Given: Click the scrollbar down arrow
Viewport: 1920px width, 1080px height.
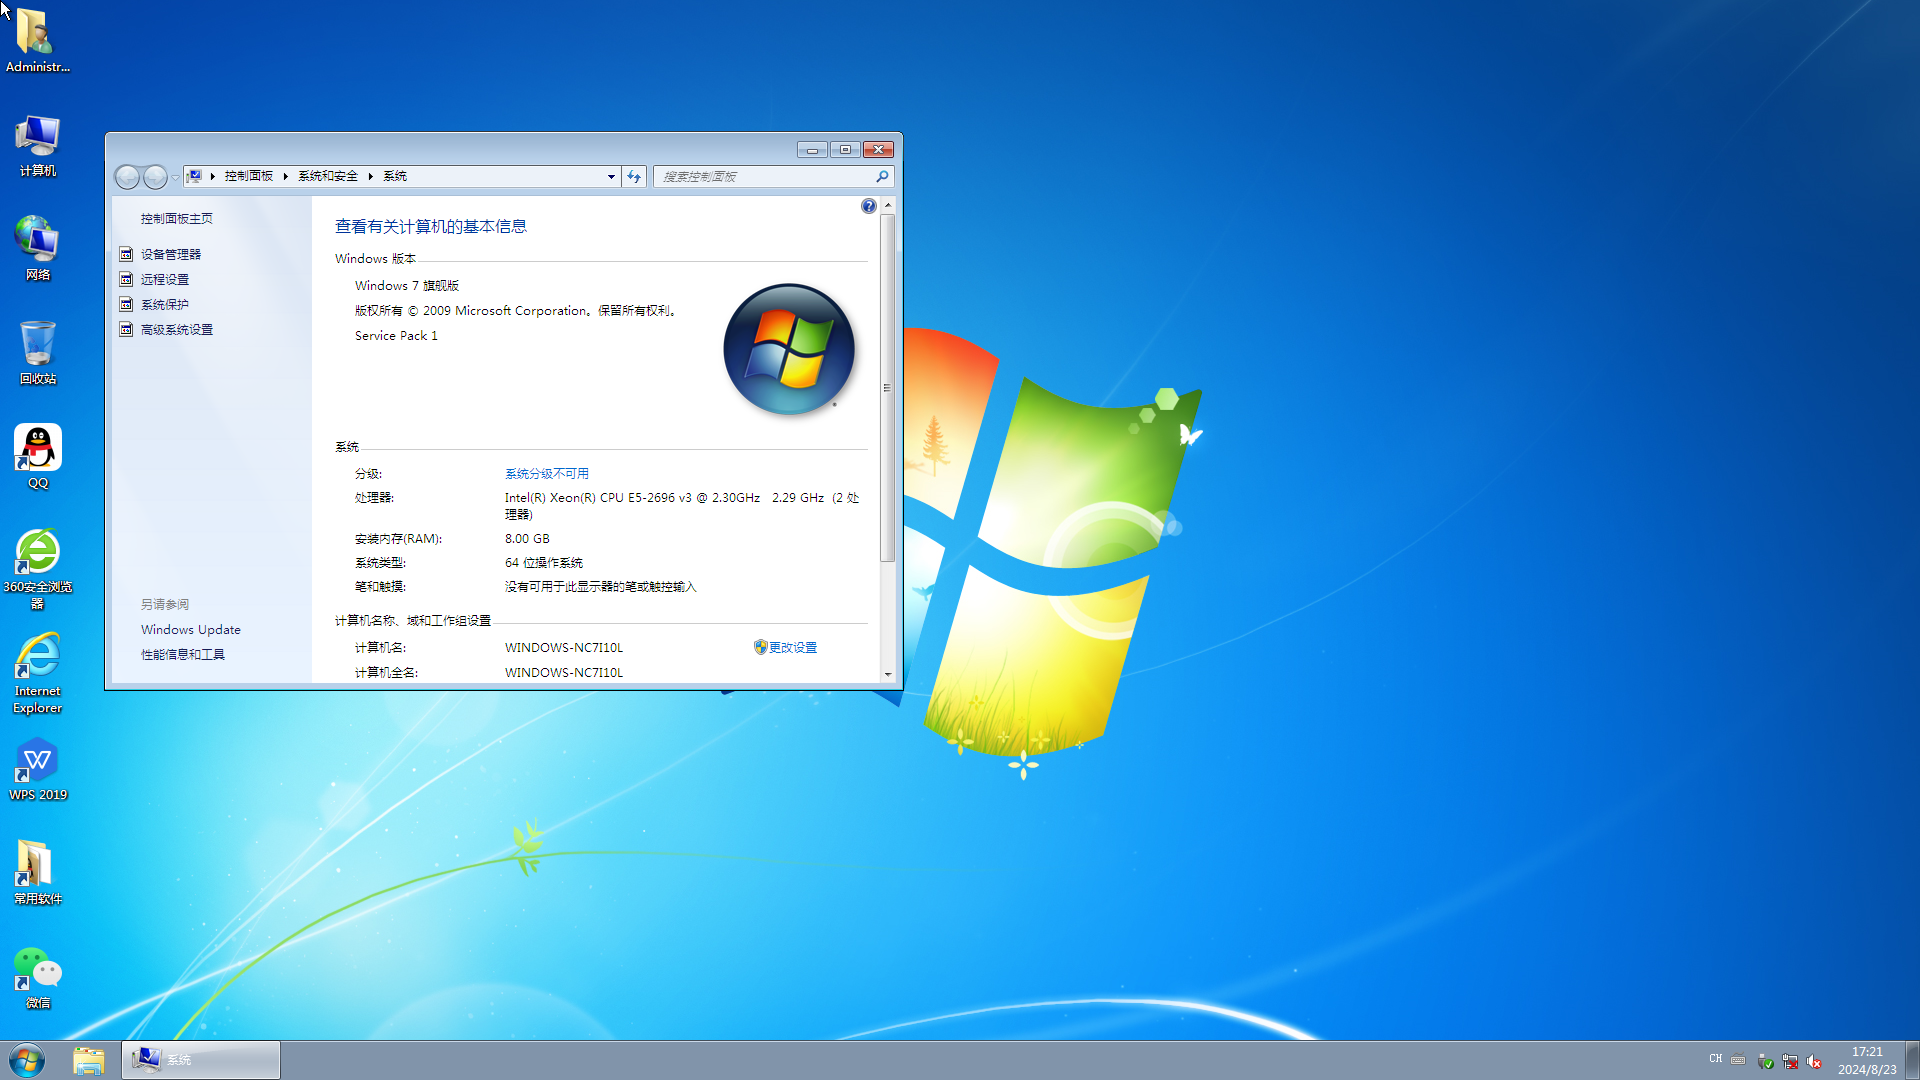Looking at the screenshot, I should [888, 674].
